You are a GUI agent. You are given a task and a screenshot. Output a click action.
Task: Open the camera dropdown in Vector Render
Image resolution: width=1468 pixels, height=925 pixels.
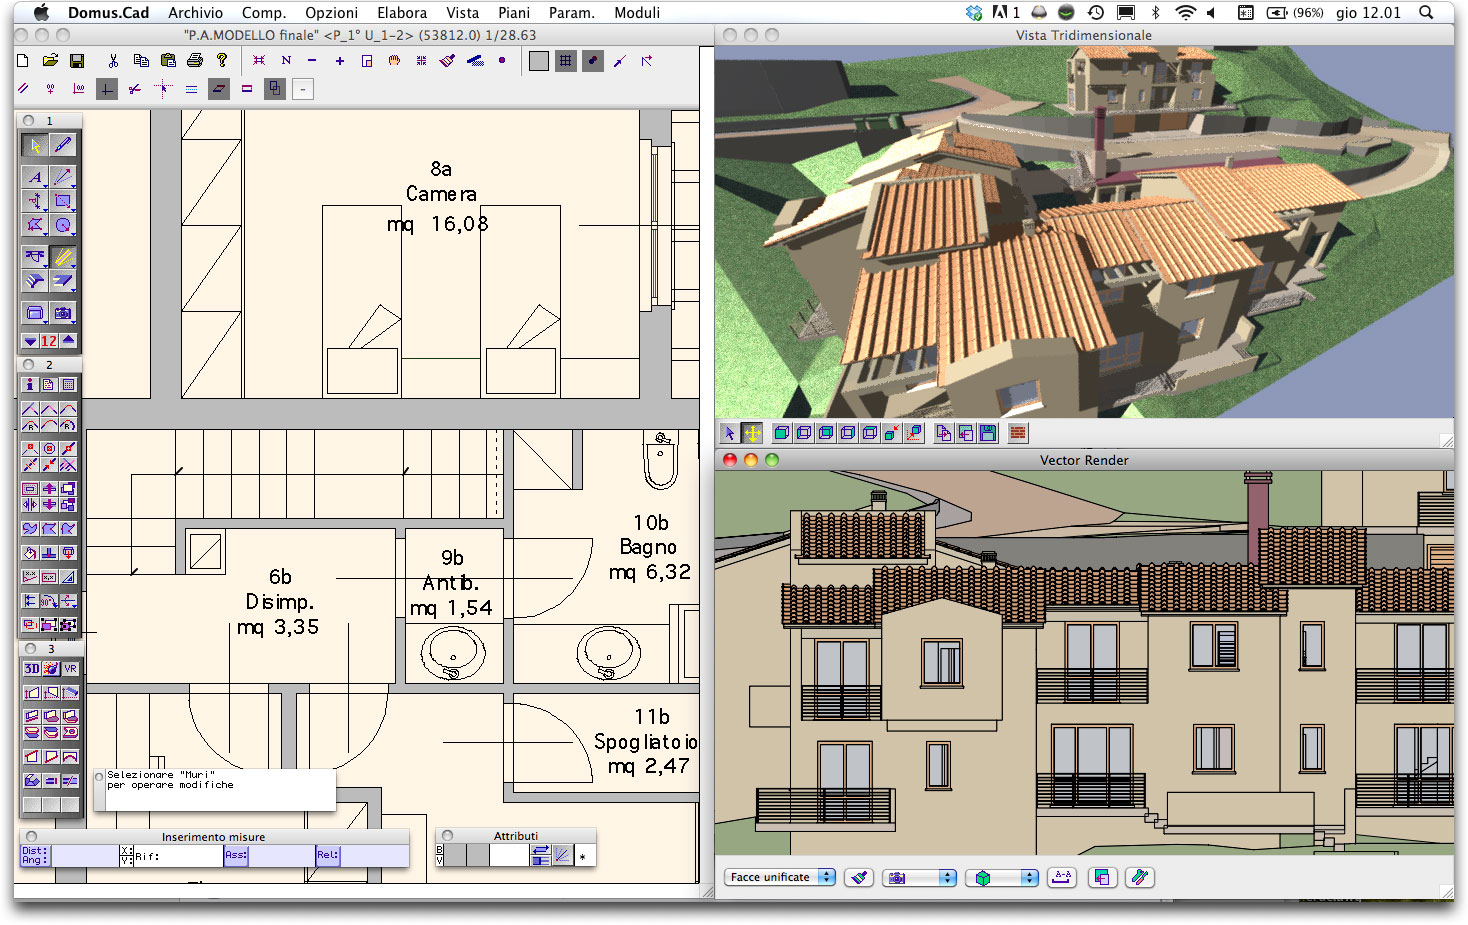[x=920, y=877]
